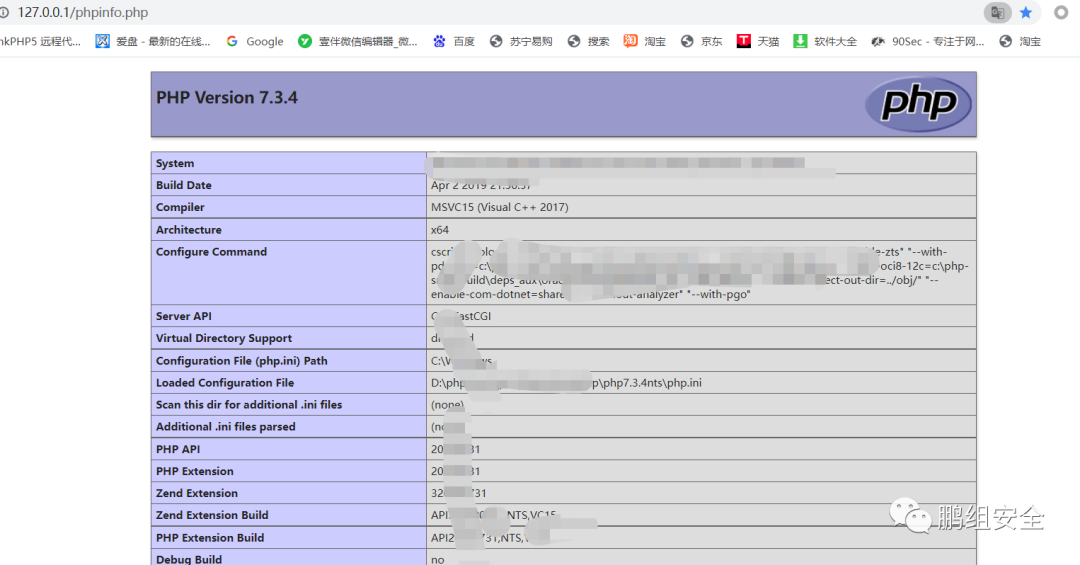Click 'Configuration File (php.ini) Path' label
The height and width of the screenshot is (565, 1080).
(x=241, y=360)
